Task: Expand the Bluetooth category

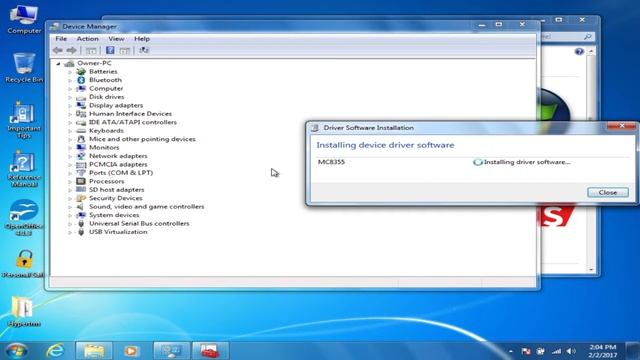Action: [x=70, y=80]
